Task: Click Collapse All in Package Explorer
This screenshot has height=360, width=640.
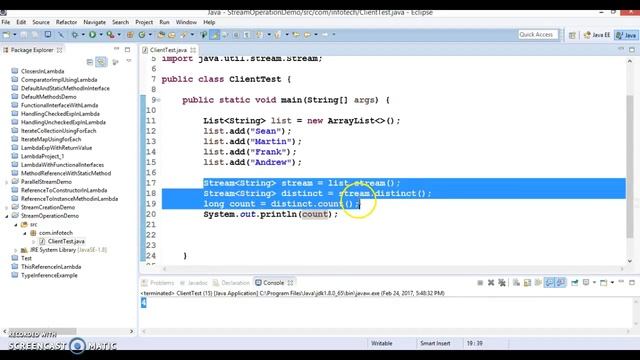Action: pyautogui.click(x=90, y=62)
